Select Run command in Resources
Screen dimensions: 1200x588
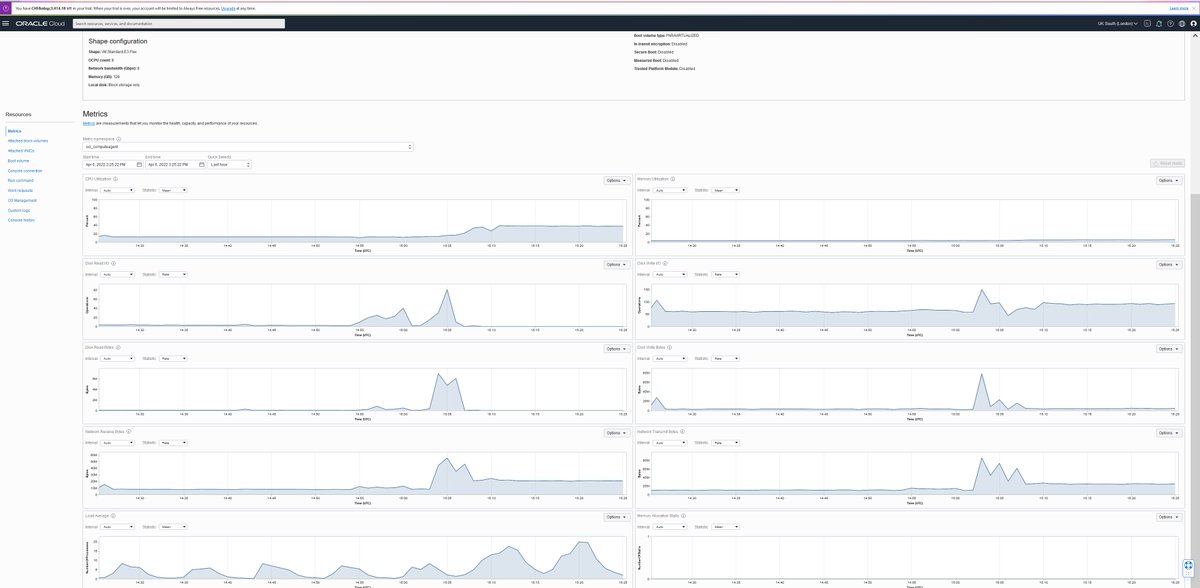click(20, 180)
